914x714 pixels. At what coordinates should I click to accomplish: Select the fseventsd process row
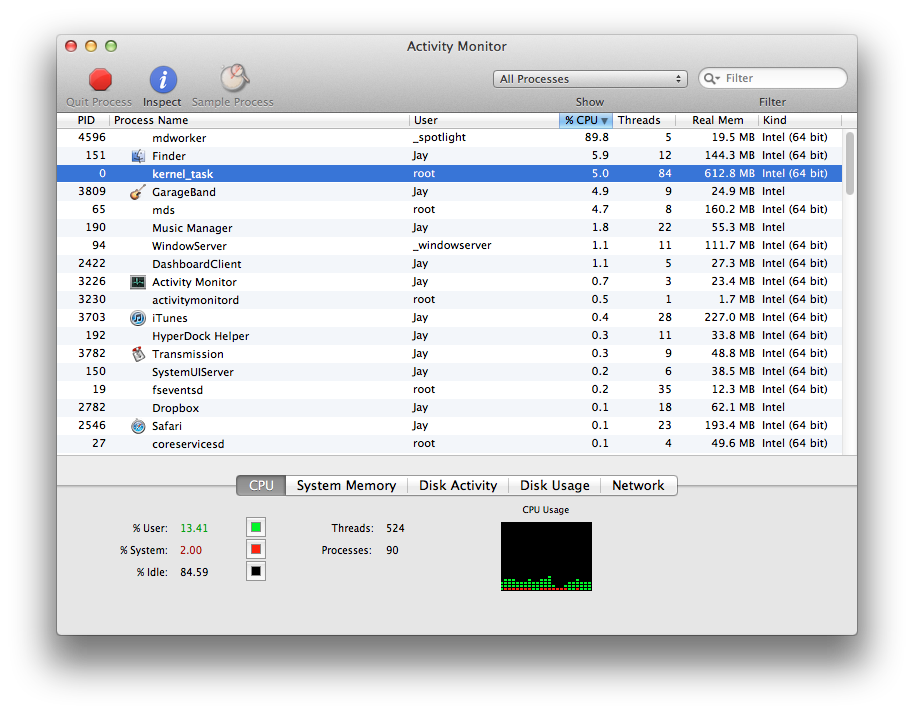(x=449, y=390)
